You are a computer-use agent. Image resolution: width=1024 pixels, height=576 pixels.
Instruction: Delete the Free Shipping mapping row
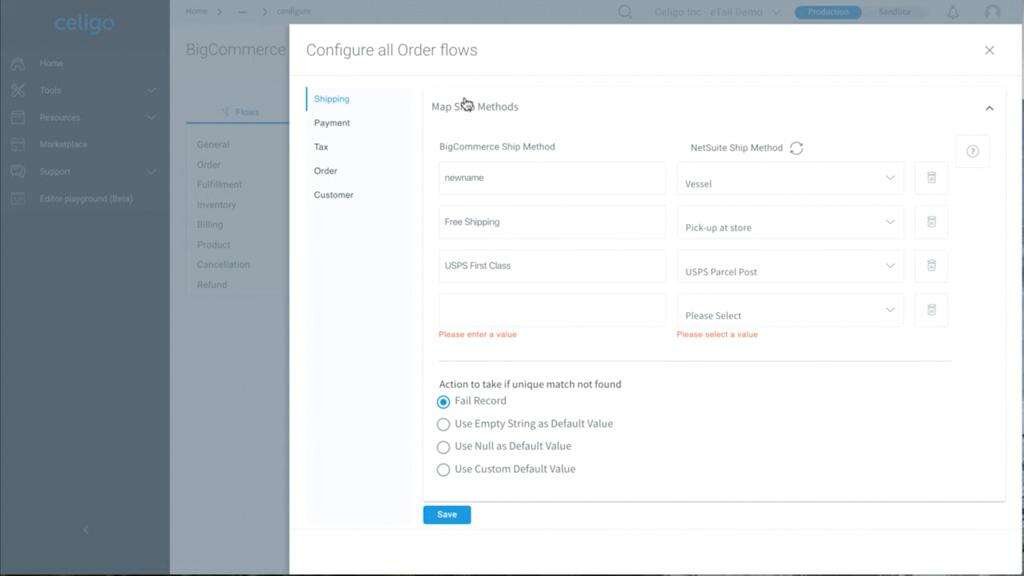pyautogui.click(x=931, y=222)
